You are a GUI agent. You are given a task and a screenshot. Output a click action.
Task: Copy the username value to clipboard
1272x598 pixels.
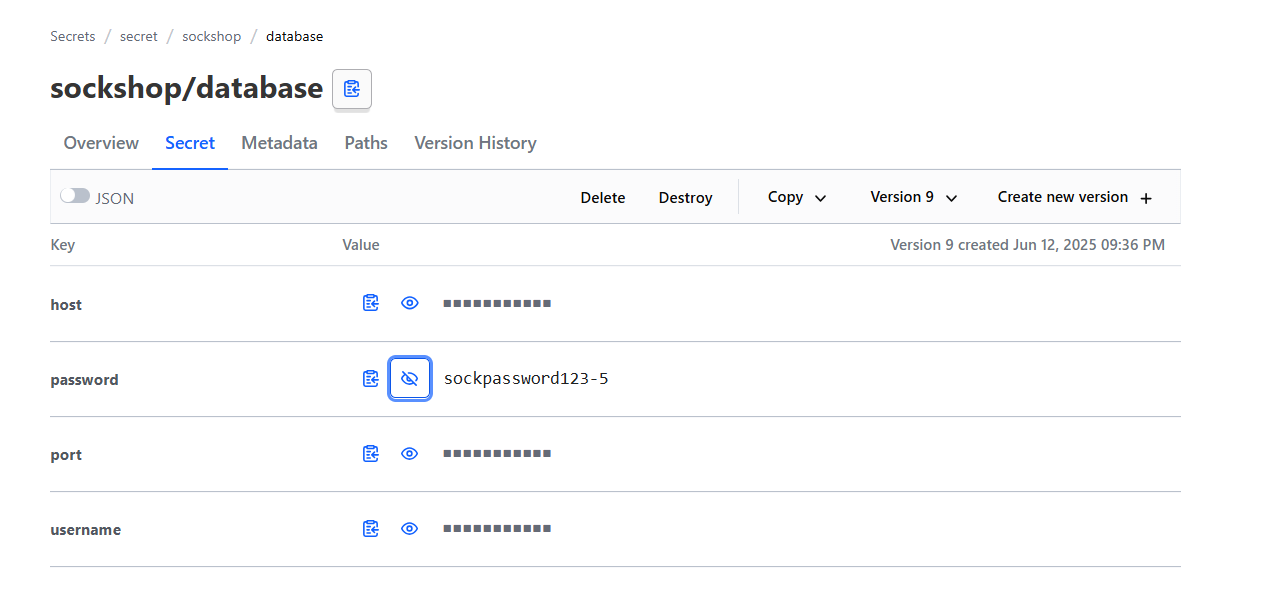click(371, 529)
